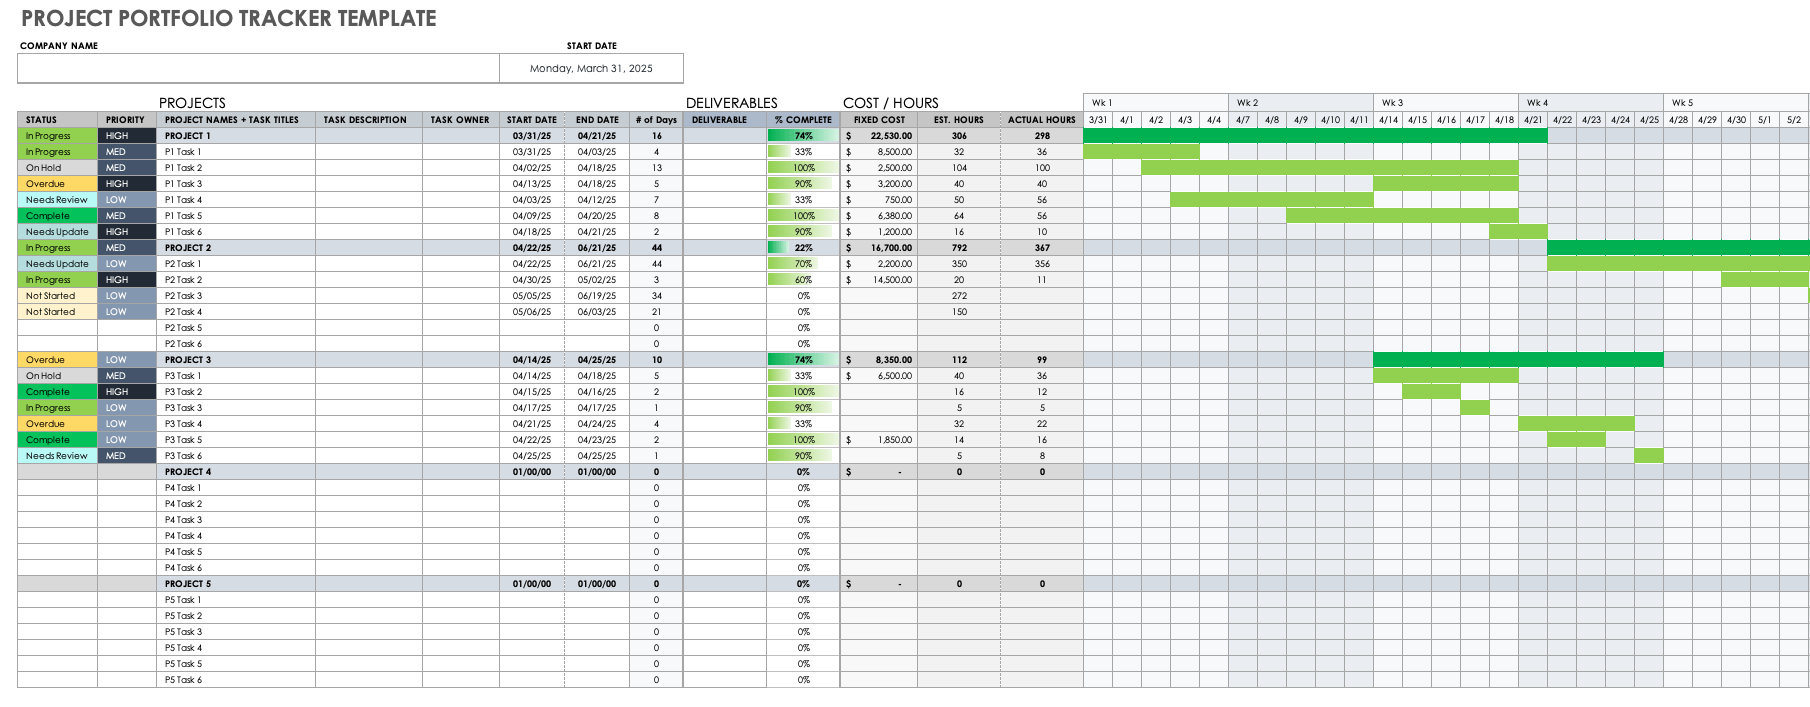Click the 3/31 date column header
1810x707 pixels.
pyautogui.click(x=1098, y=120)
